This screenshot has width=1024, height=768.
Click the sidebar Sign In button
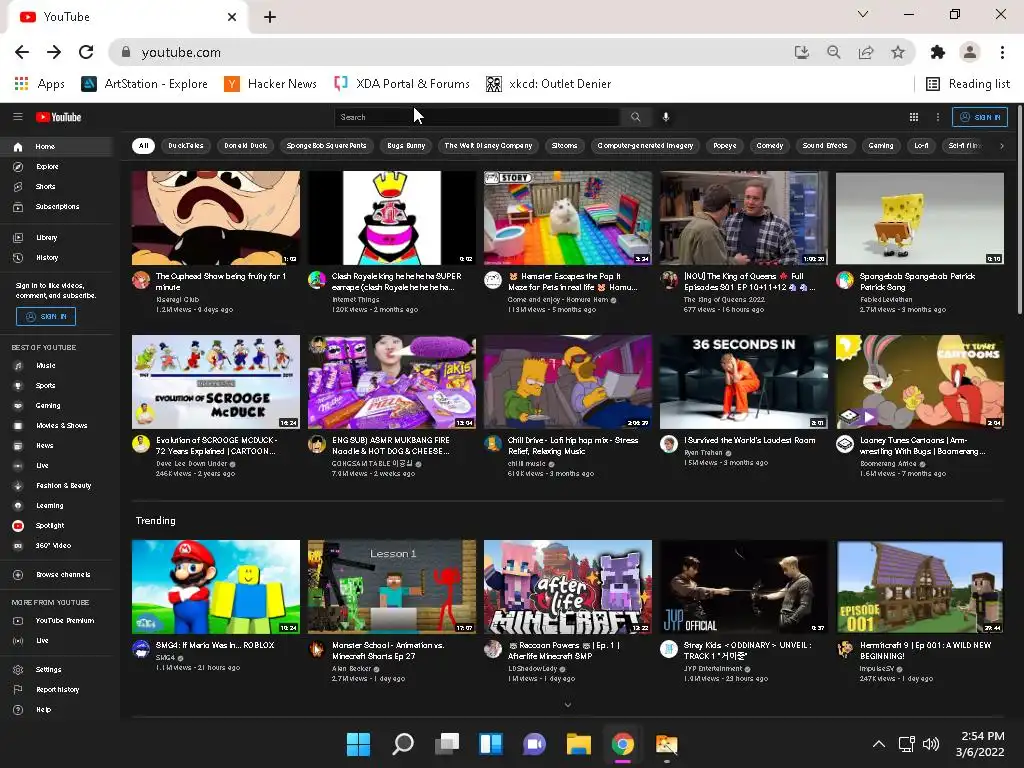[x=46, y=317]
